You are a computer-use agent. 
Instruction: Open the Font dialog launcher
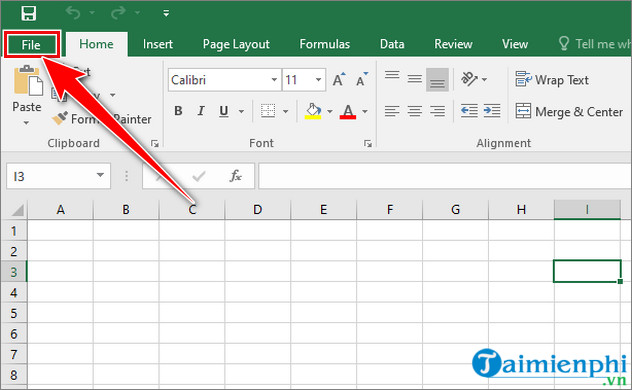tap(368, 143)
